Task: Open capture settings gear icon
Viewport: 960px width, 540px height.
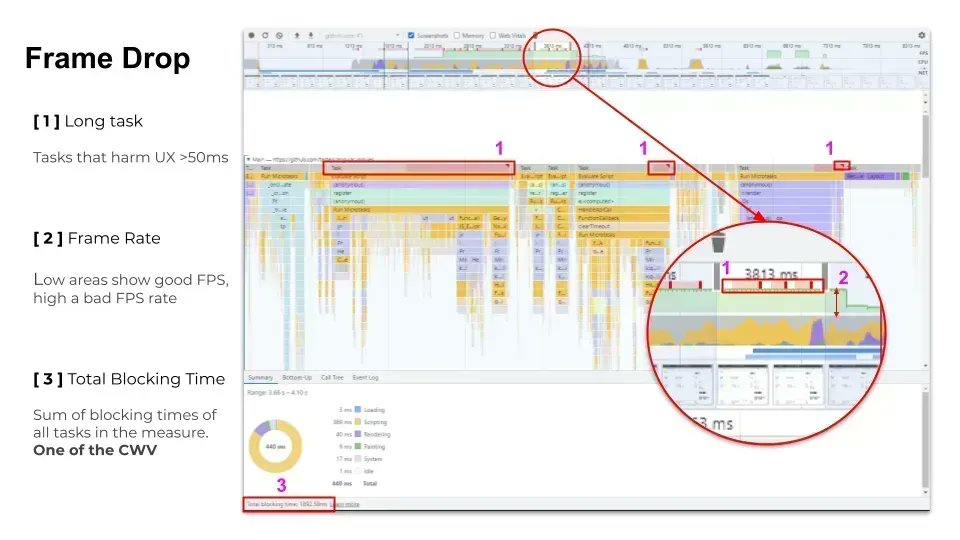Action: pos(921,36)
